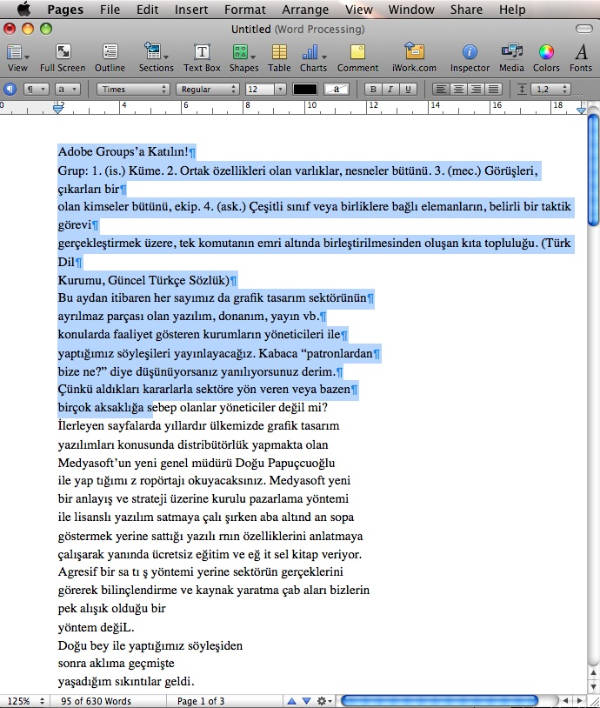Click the left indent marker on ruler
This screenshot has width=600, height=708.
(x=58, y=108)
